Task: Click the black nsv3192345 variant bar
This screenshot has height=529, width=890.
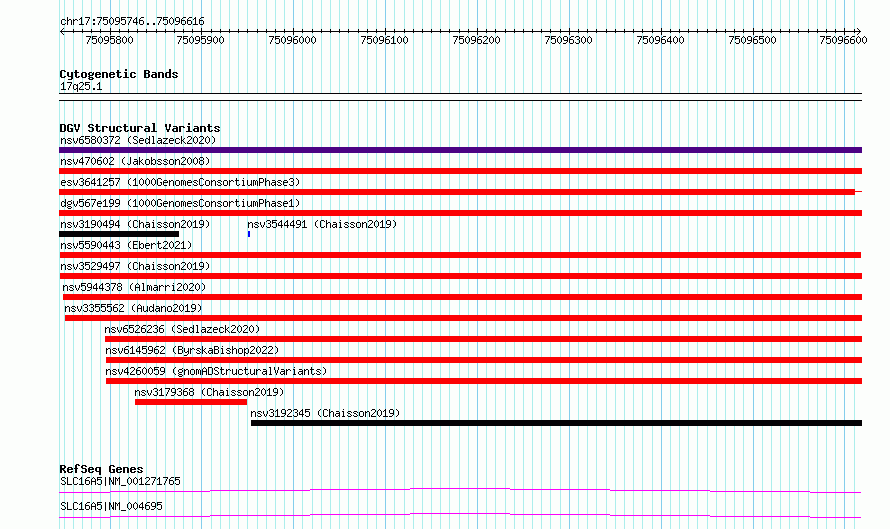Action: (556, 423)
